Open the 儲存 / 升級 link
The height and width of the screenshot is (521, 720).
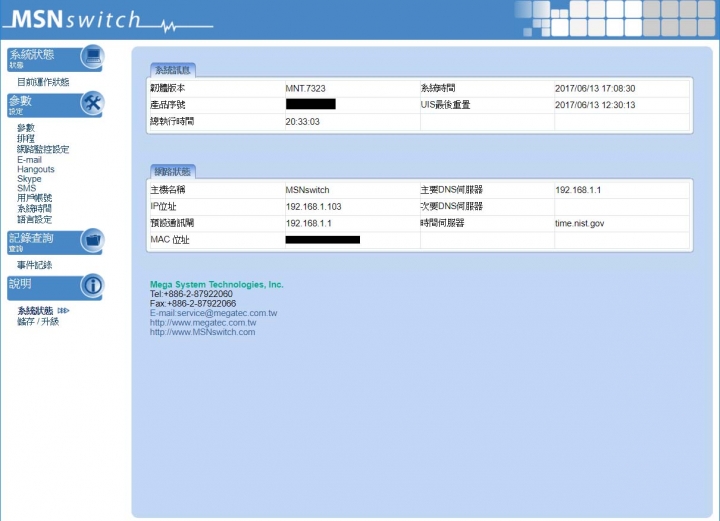pos(38,321)
